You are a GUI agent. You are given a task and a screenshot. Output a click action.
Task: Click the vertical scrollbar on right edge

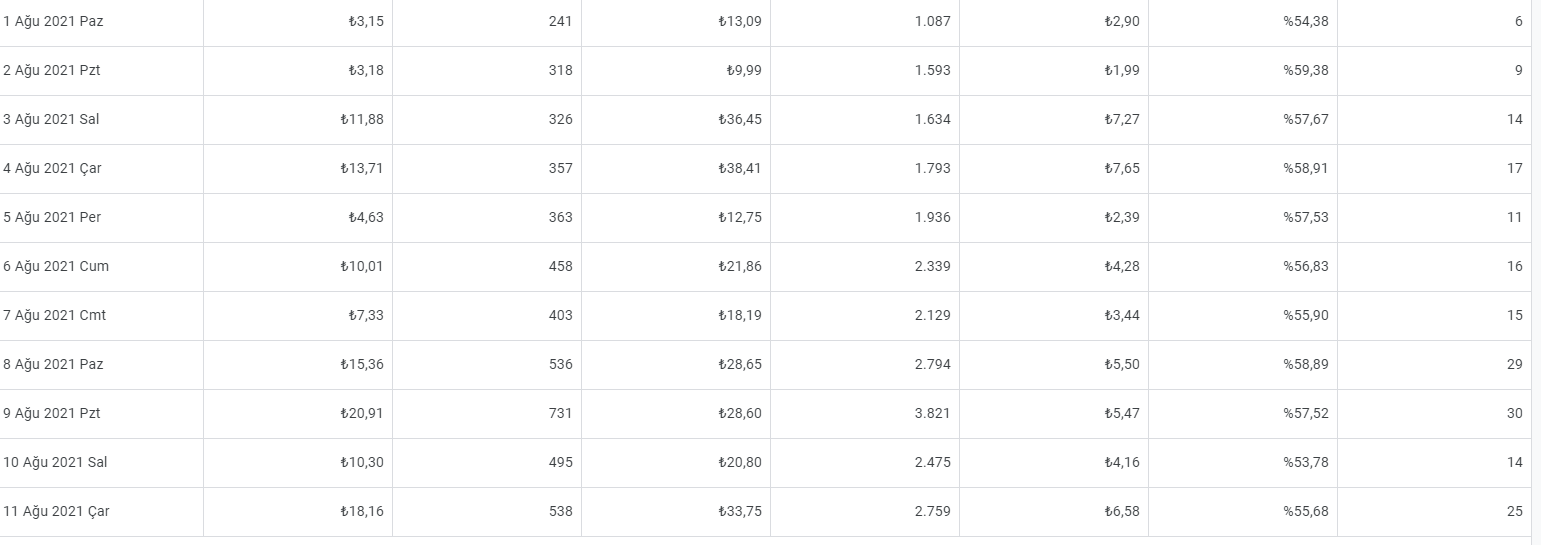(1536, 272)
